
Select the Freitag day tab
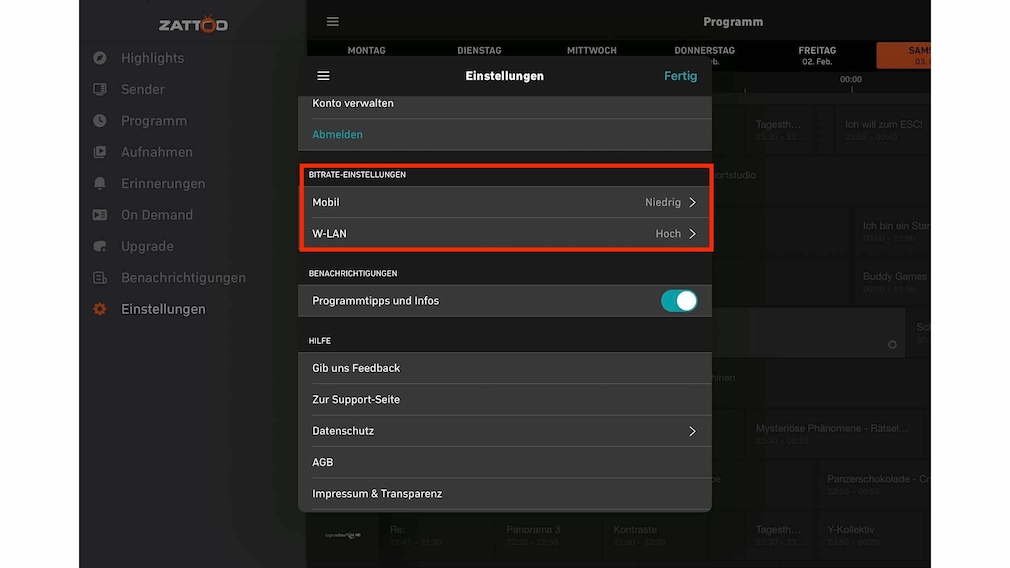[x=816, y=55]
